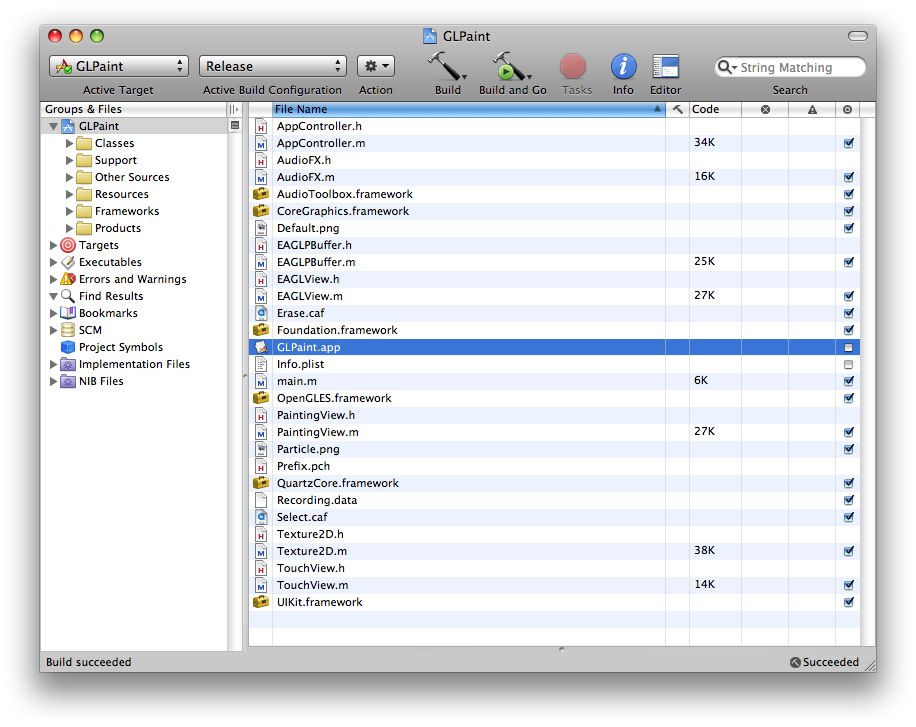Select the Find Results magnifier icon

pyautogui.click(x=68, y=296)
